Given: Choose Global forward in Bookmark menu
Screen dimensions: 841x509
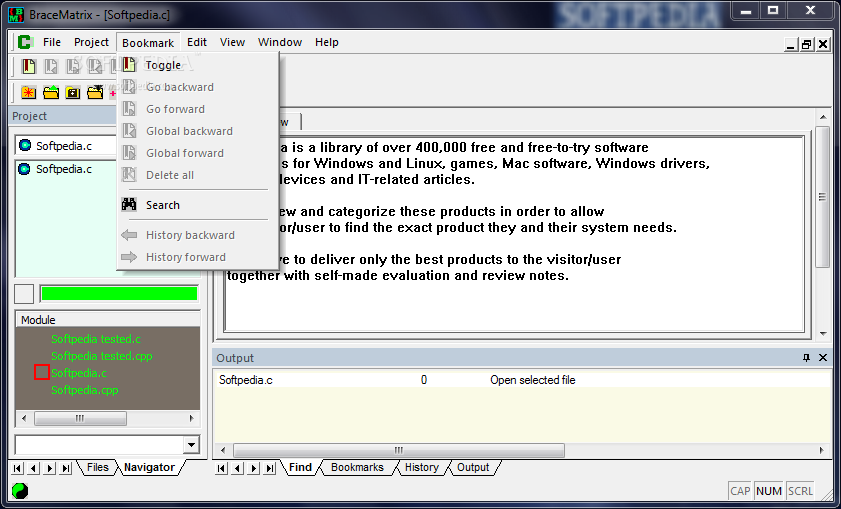Looking at the screenshot, I should tap(197, 153).
